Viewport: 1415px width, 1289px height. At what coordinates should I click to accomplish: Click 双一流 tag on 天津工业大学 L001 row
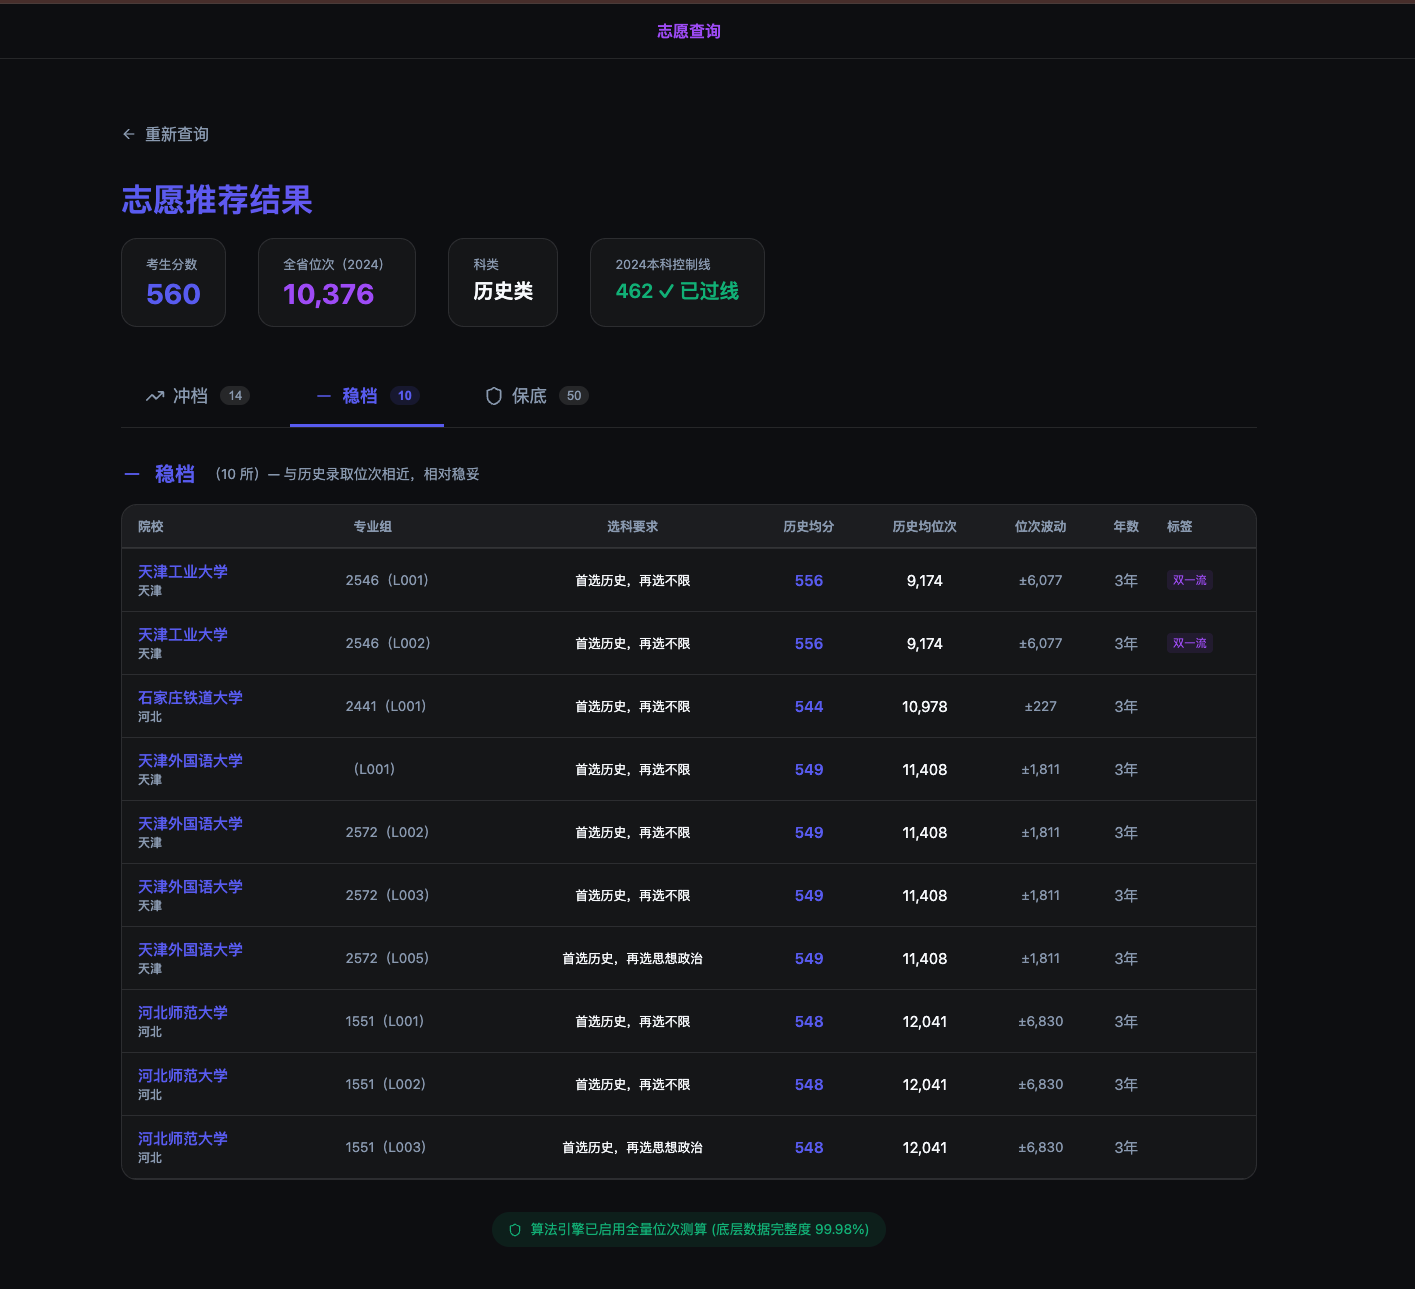point(1189,580)
